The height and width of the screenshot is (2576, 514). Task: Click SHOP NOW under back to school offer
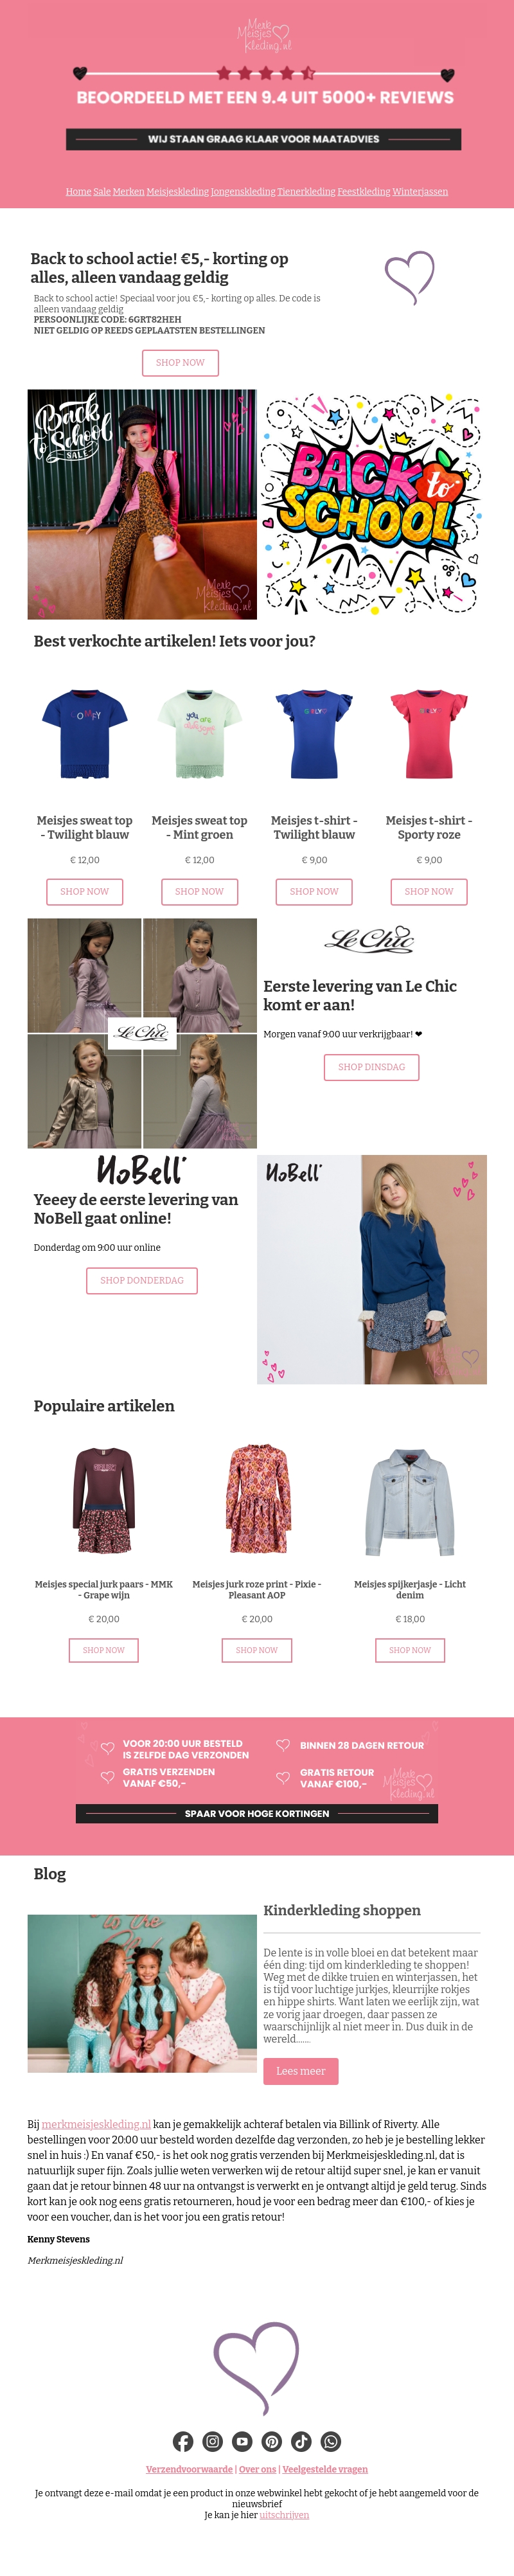tap(180, 363)
